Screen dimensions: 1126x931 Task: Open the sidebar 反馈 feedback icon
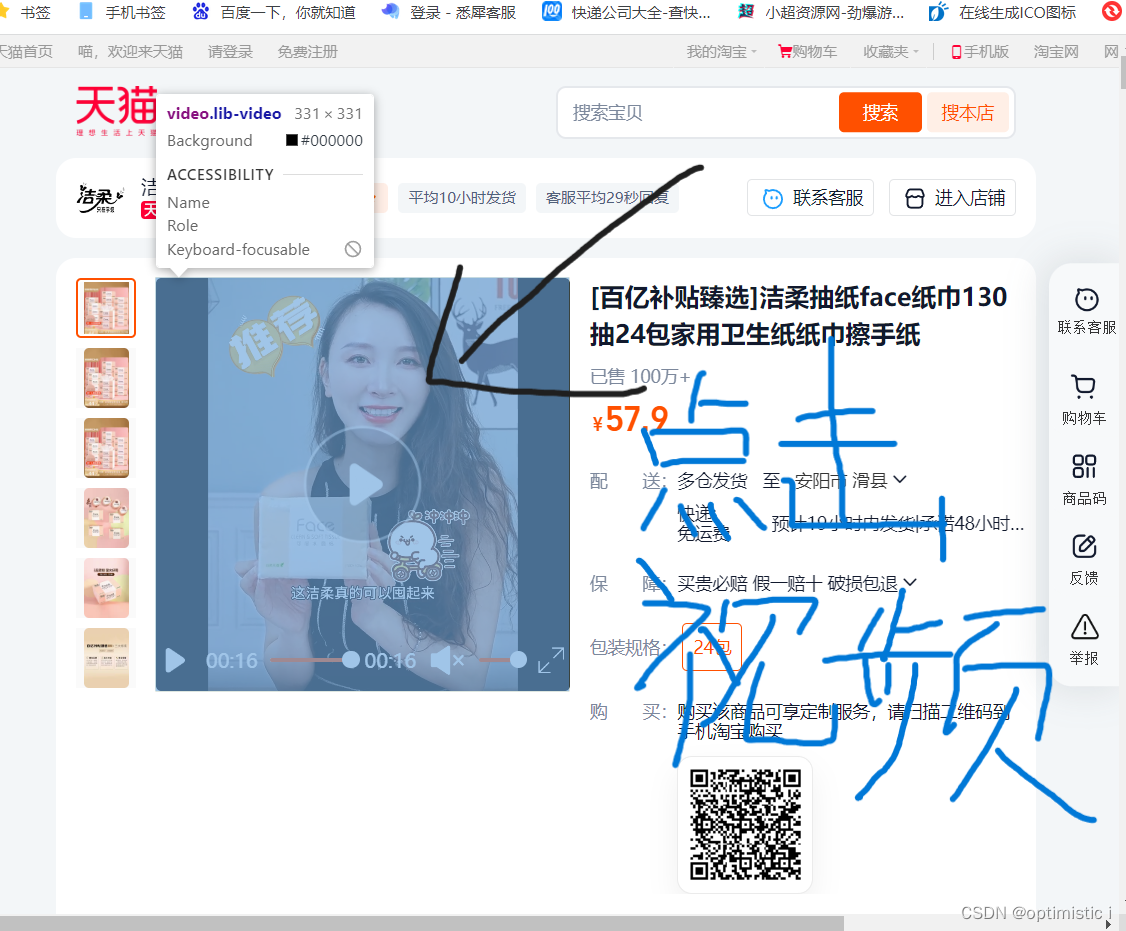1084,547
